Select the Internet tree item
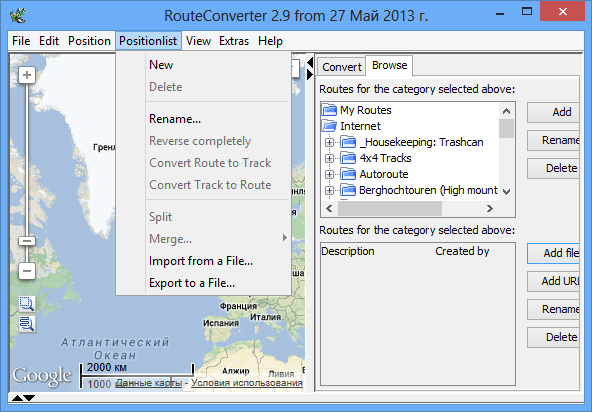Viewport: 592px width, 412px height. tap(360, 126)
